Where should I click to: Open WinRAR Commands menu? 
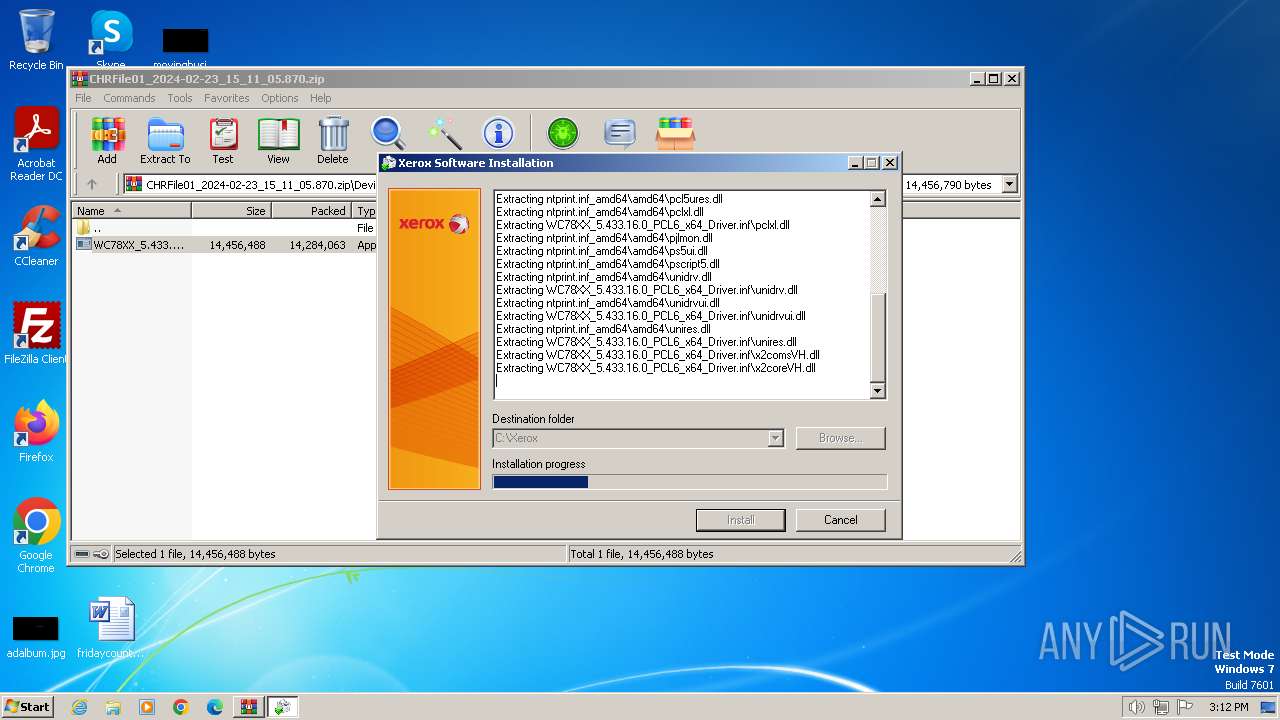[x=129, y=98]
